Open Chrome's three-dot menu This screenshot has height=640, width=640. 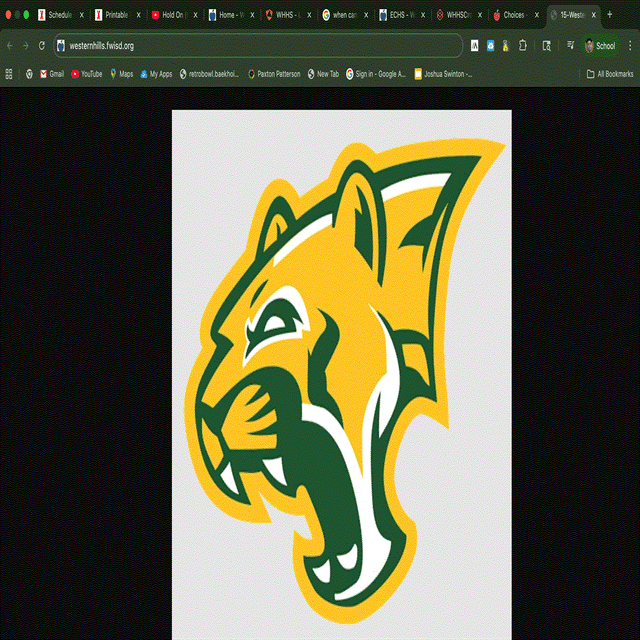630,46
